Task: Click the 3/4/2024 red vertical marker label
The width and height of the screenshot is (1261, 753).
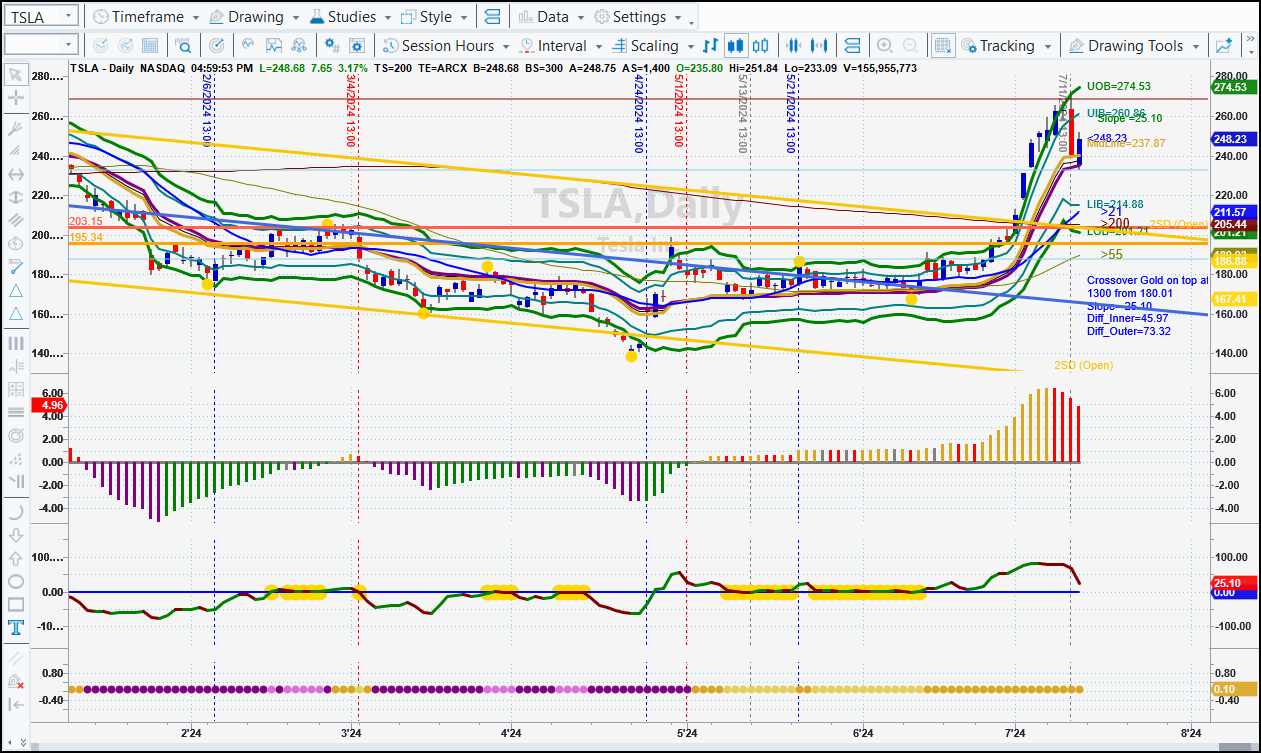Action: tap(351, 110)
